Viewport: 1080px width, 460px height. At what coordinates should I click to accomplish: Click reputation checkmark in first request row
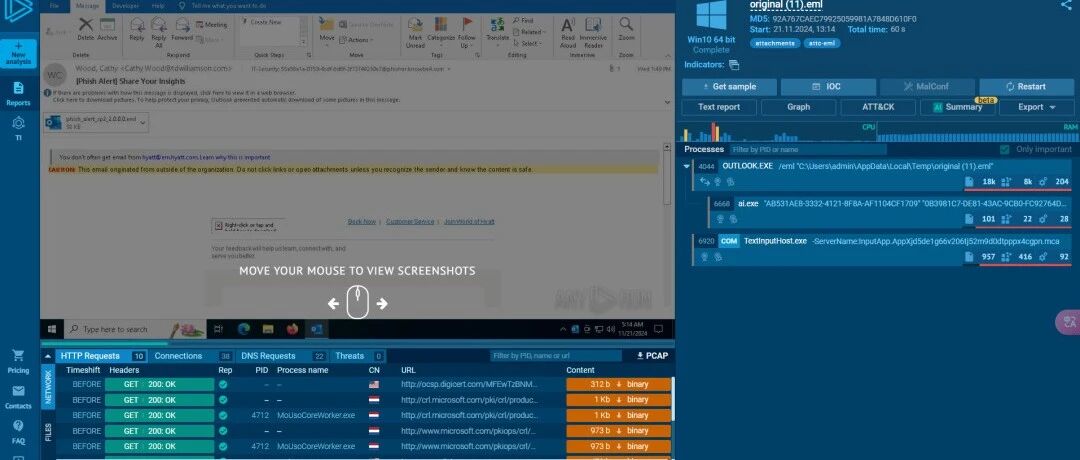click(x=223, y=384)
